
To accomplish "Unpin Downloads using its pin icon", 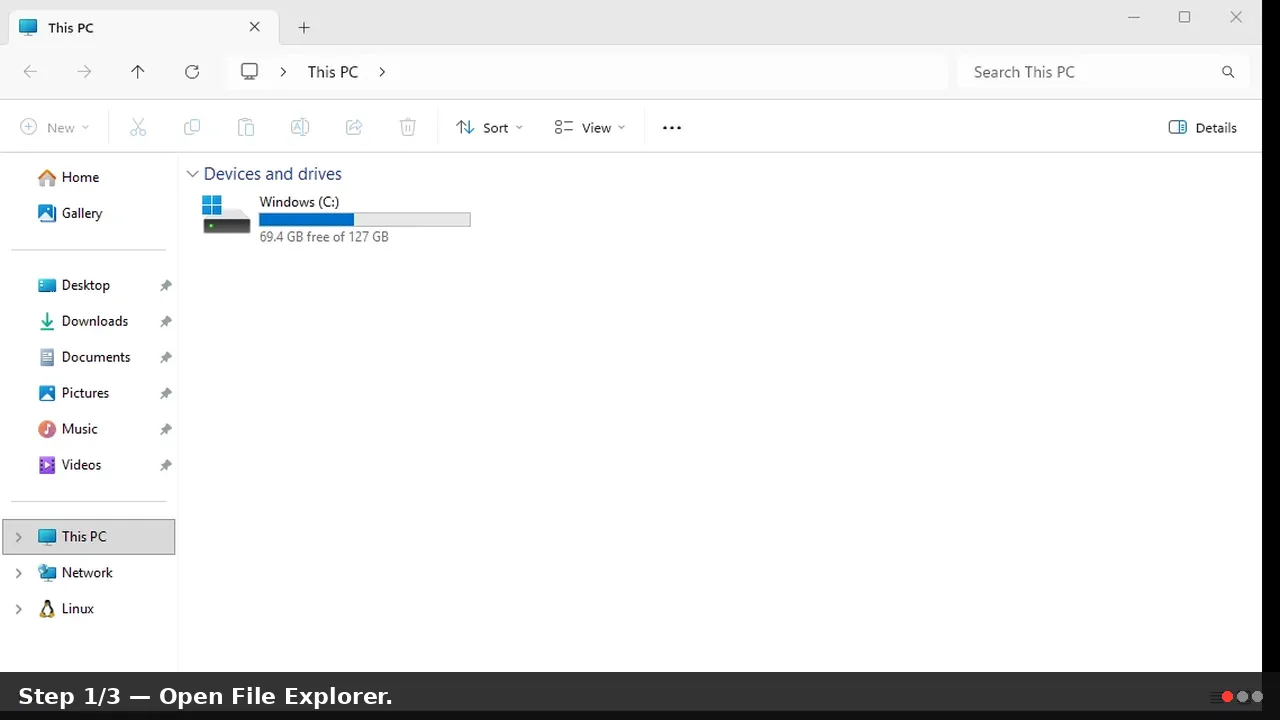I will [166, 321].
